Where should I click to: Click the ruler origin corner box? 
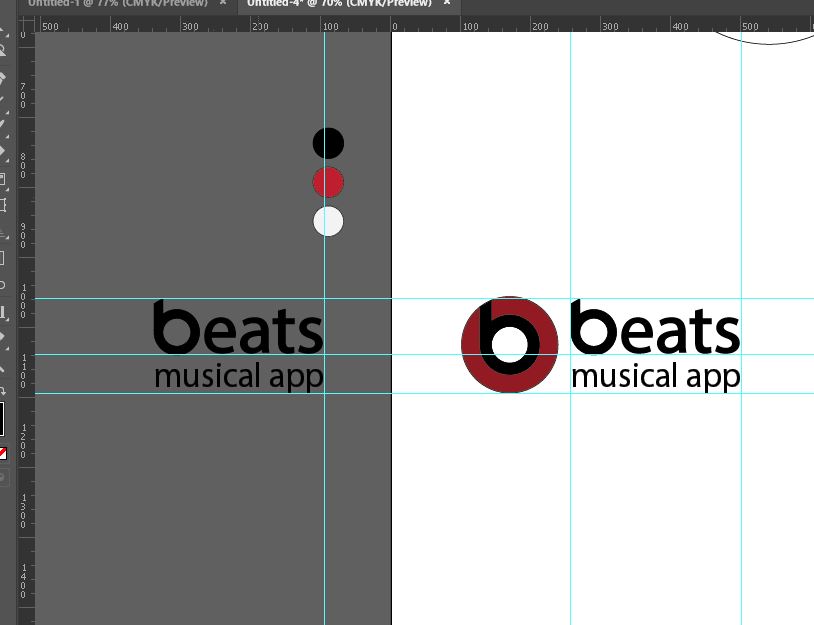pyautogui.click(x=26, y=24)
